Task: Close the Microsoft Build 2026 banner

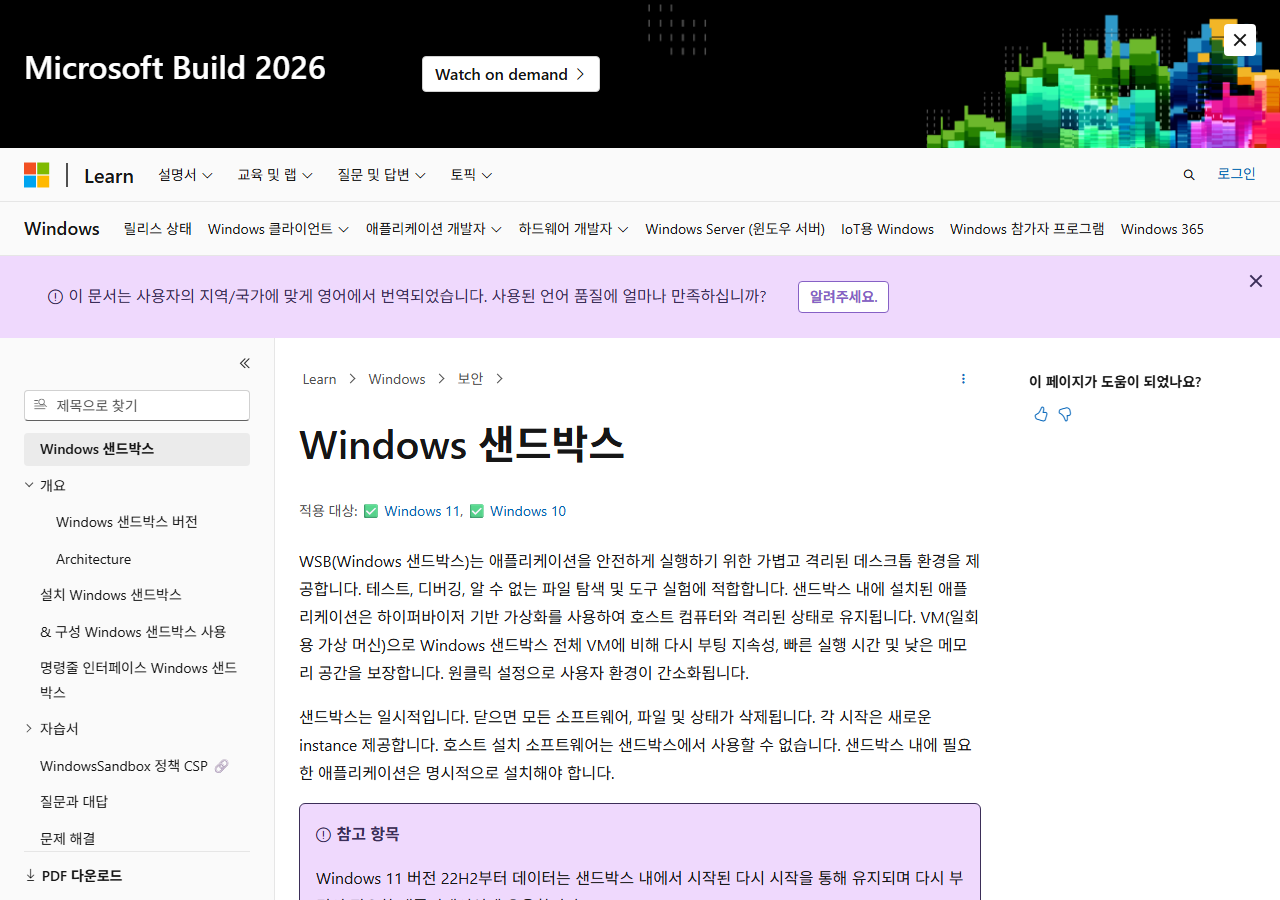Action: click(x=1240, y=40)
